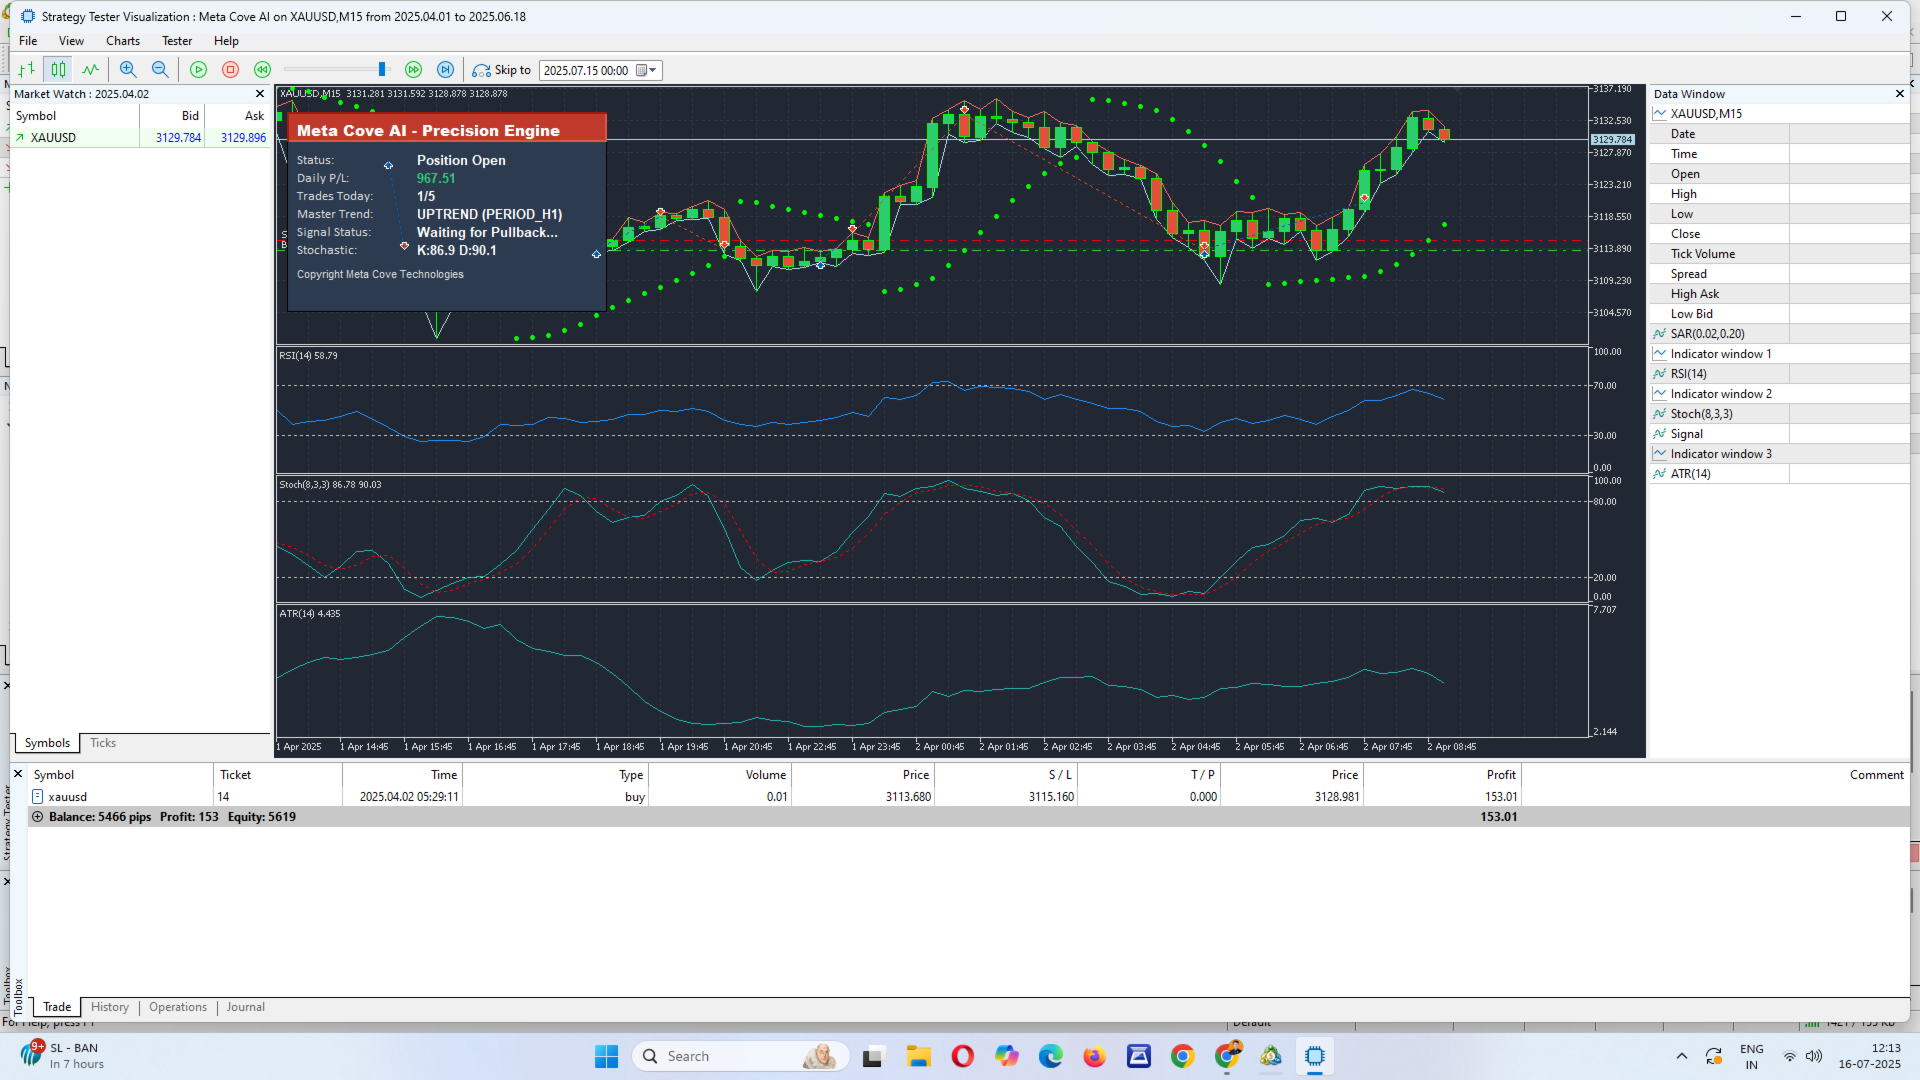This screenshot has height=1080, width=1920.
Task: Switch to the Operations tab
Action: [178, 1007]
